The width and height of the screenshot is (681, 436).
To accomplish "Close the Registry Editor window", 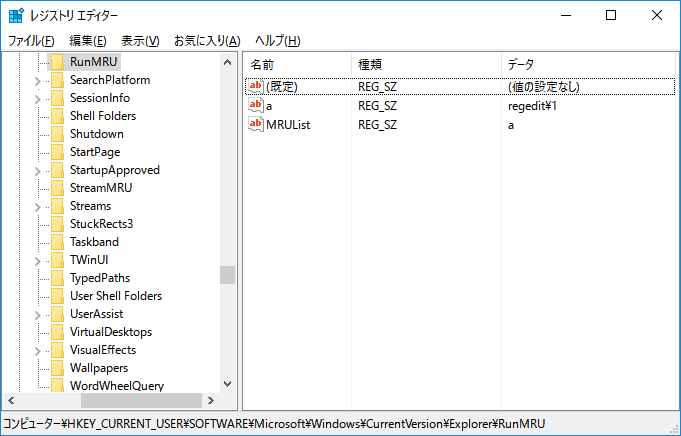I will click(657, 16).
